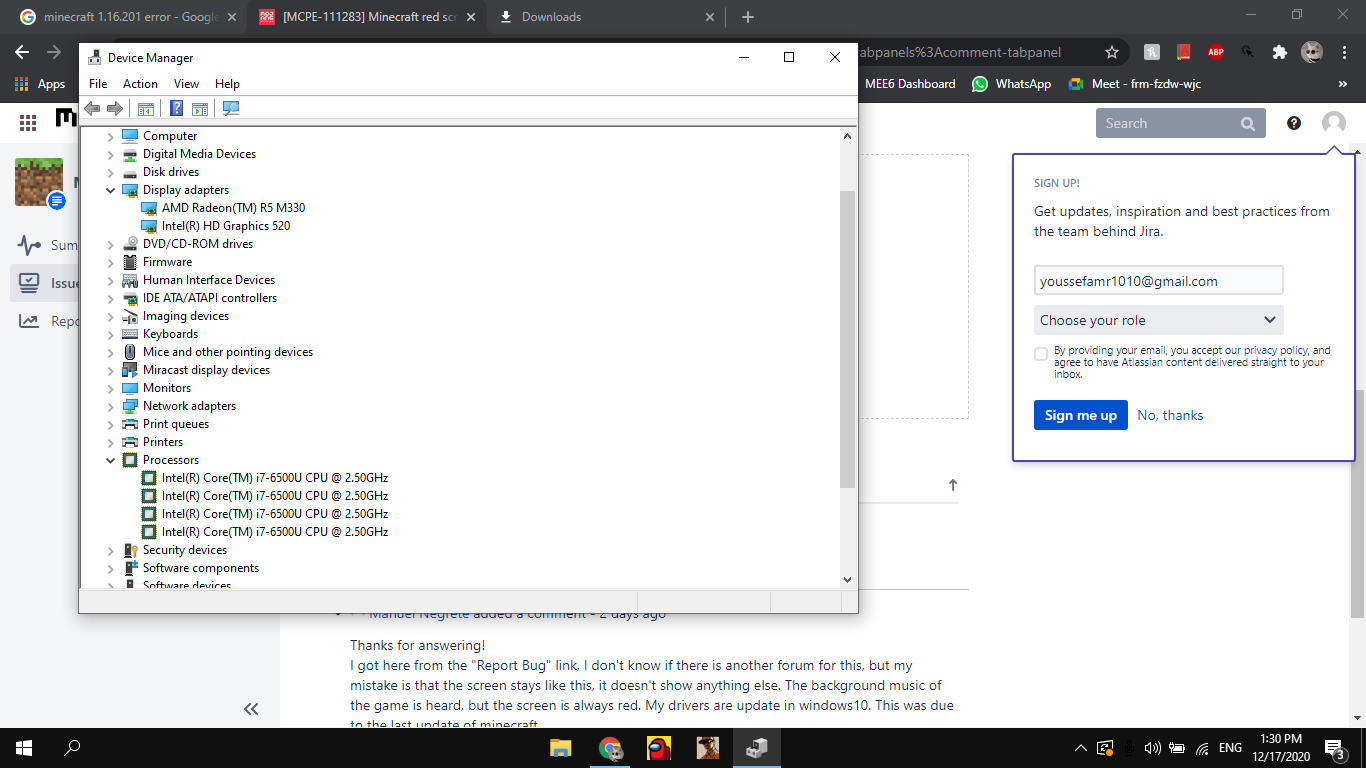Click the ABP Adblock Plus extension icon
Image resolution: width=1366 pixels, height=768 pixels.
pyautogui.click(x=1215, y=52)
